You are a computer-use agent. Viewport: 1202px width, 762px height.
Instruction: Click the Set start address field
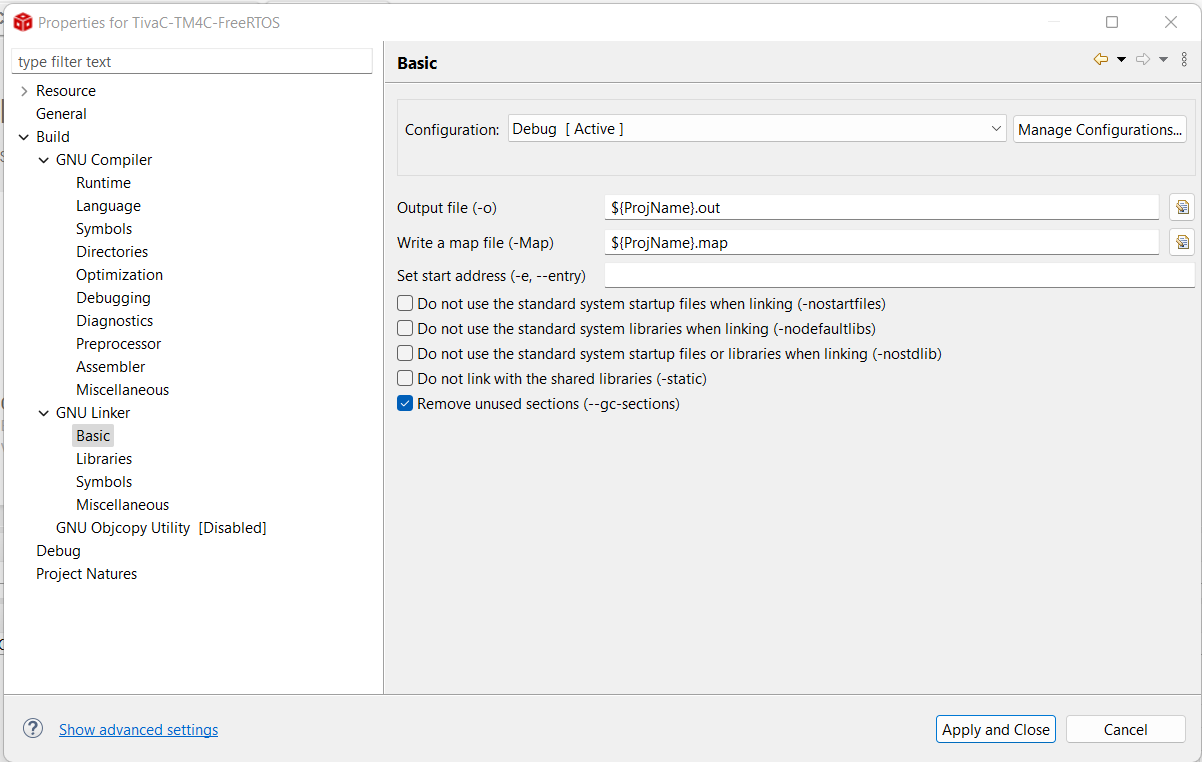tap(900, 275)
